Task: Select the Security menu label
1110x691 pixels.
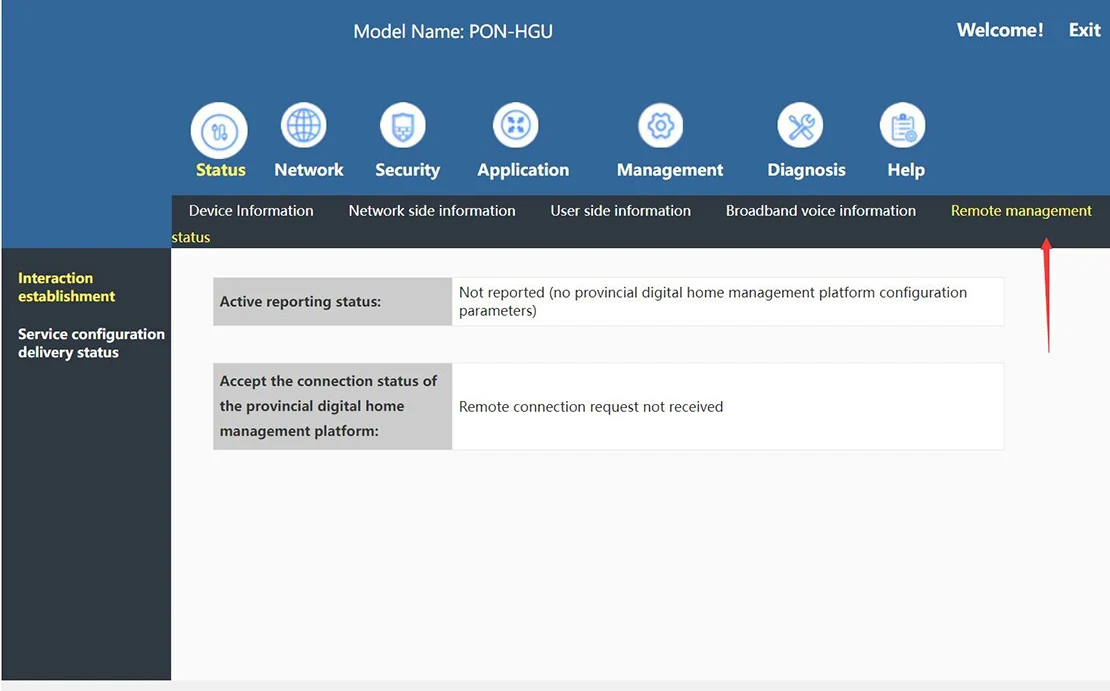Action: point(408,171)
